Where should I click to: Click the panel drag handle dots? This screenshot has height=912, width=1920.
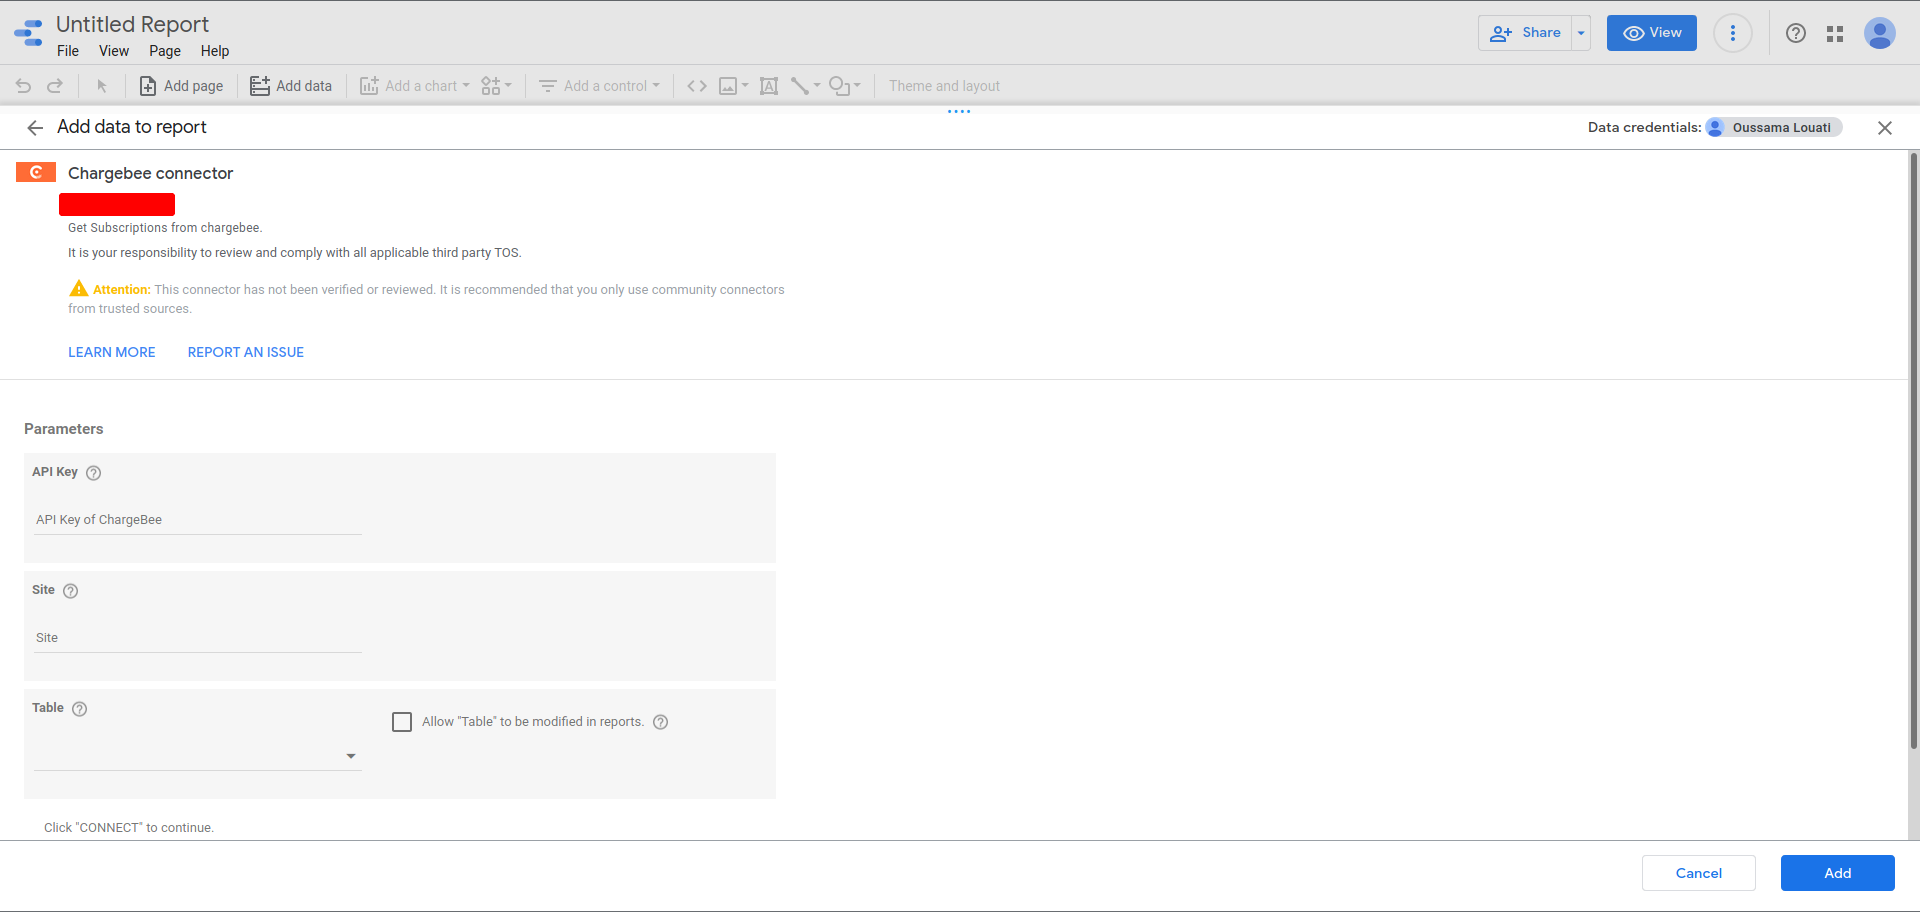[959, 111]
